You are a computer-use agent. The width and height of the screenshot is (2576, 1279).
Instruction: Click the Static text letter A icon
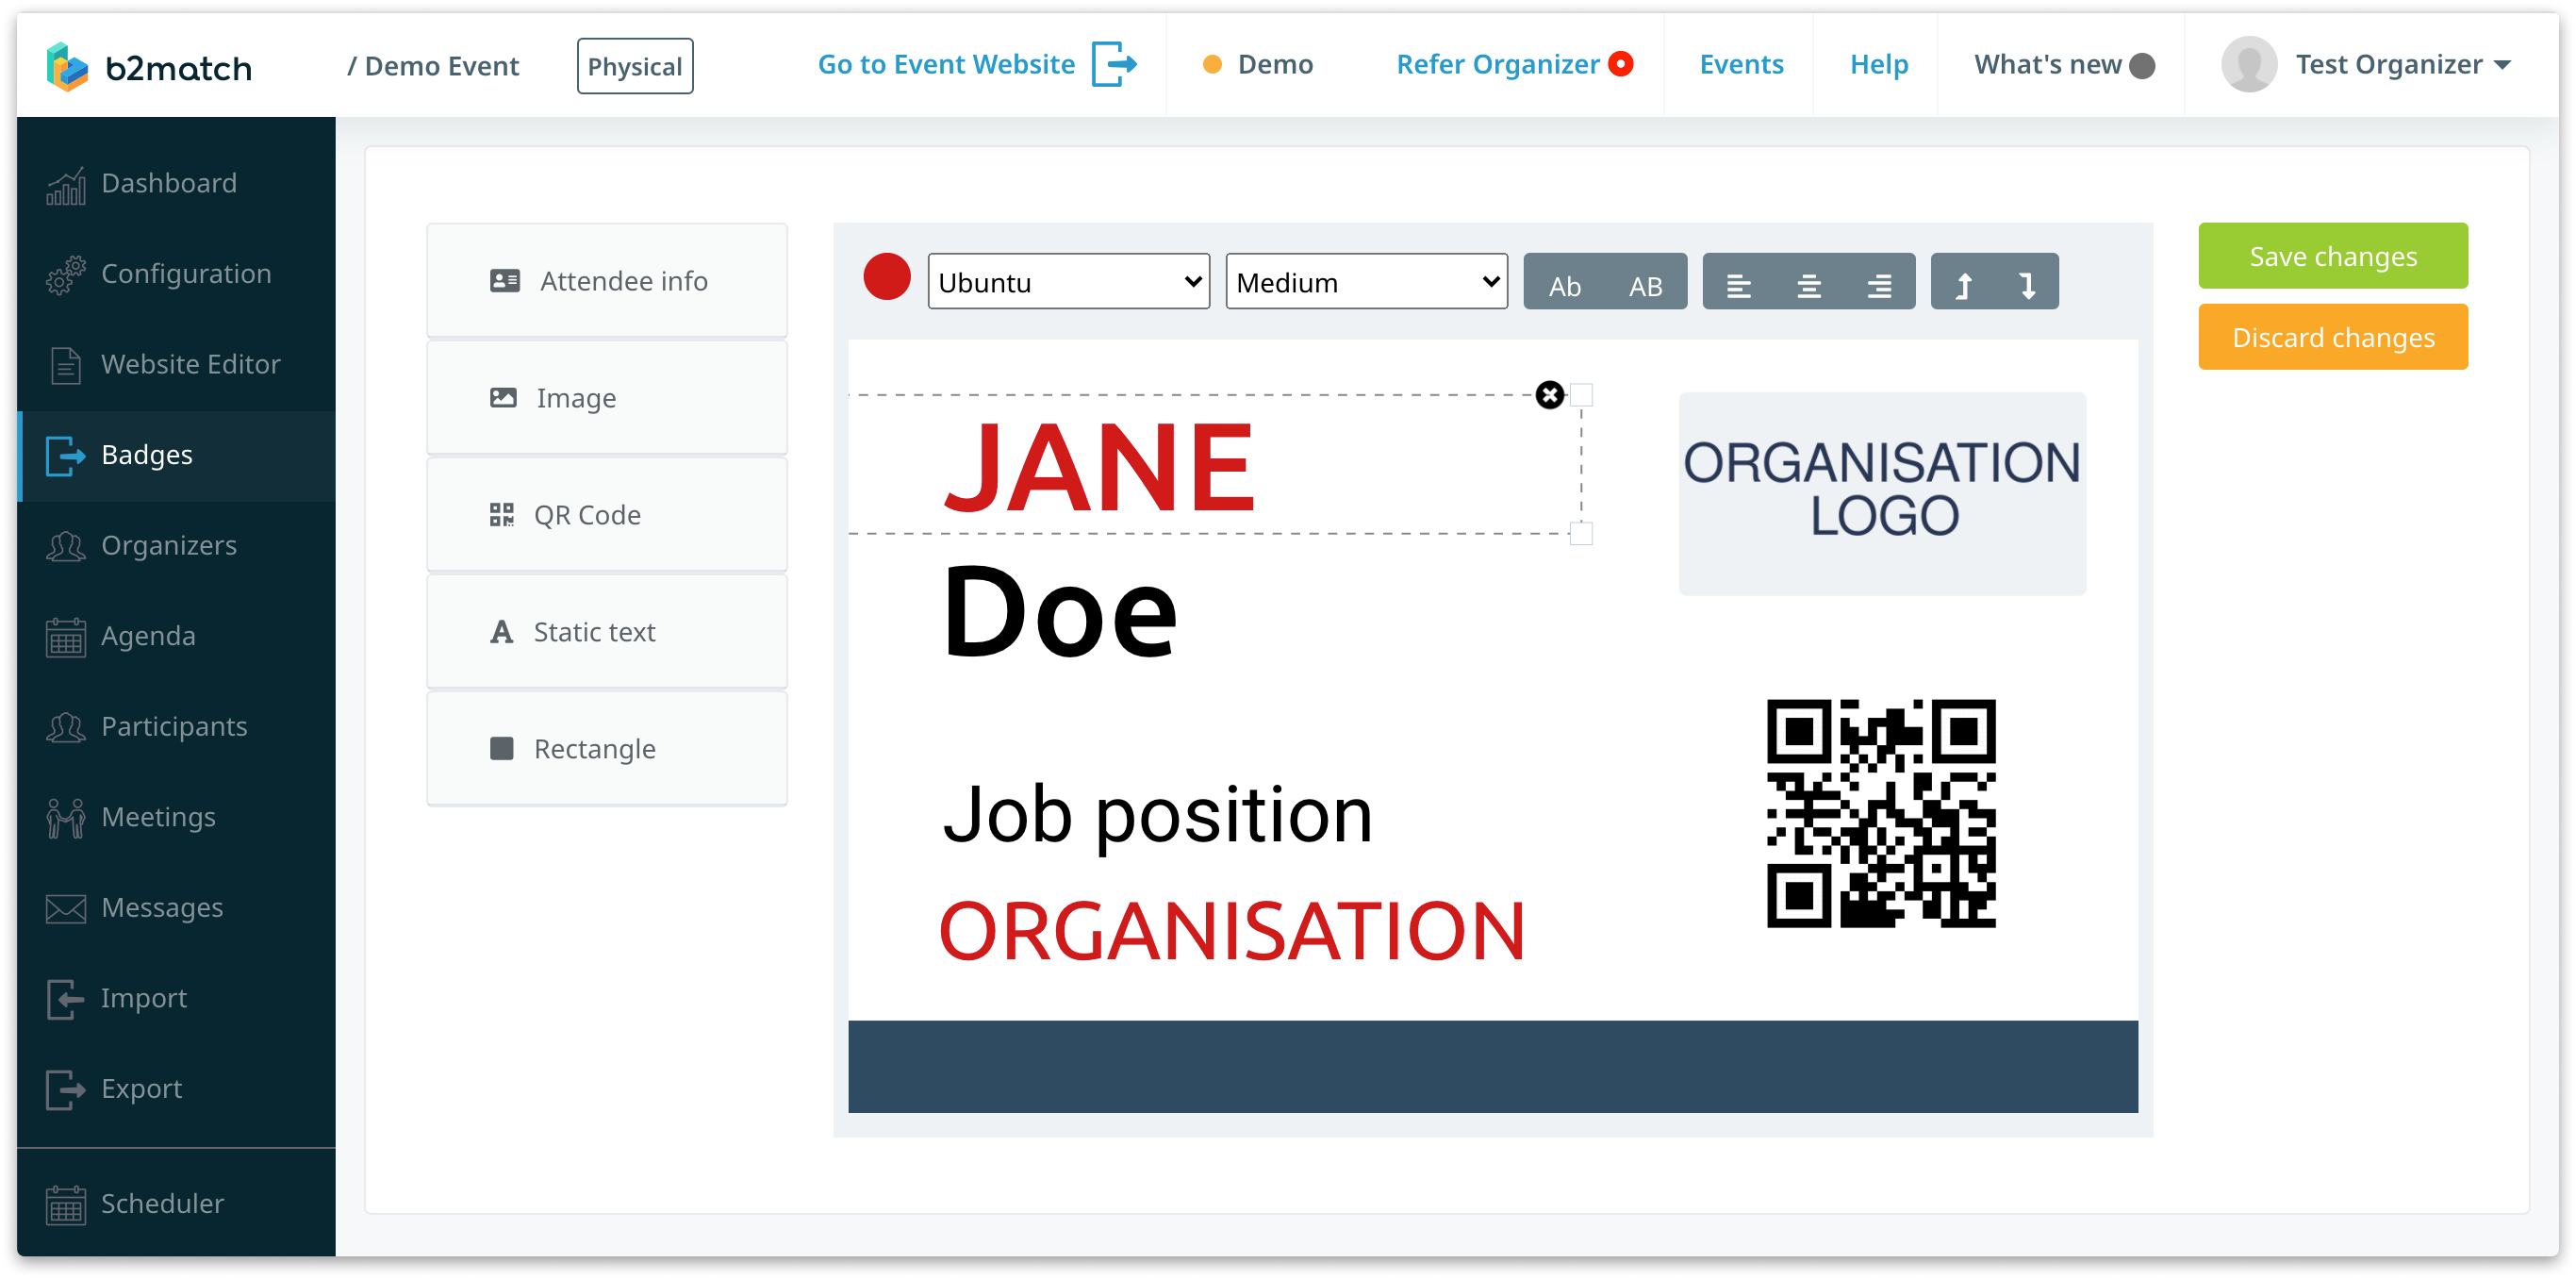point(502,632)
